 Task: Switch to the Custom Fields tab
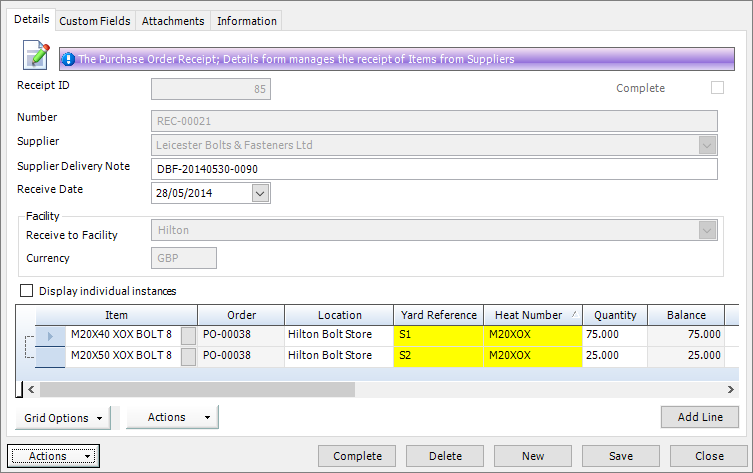pos(96,20)
